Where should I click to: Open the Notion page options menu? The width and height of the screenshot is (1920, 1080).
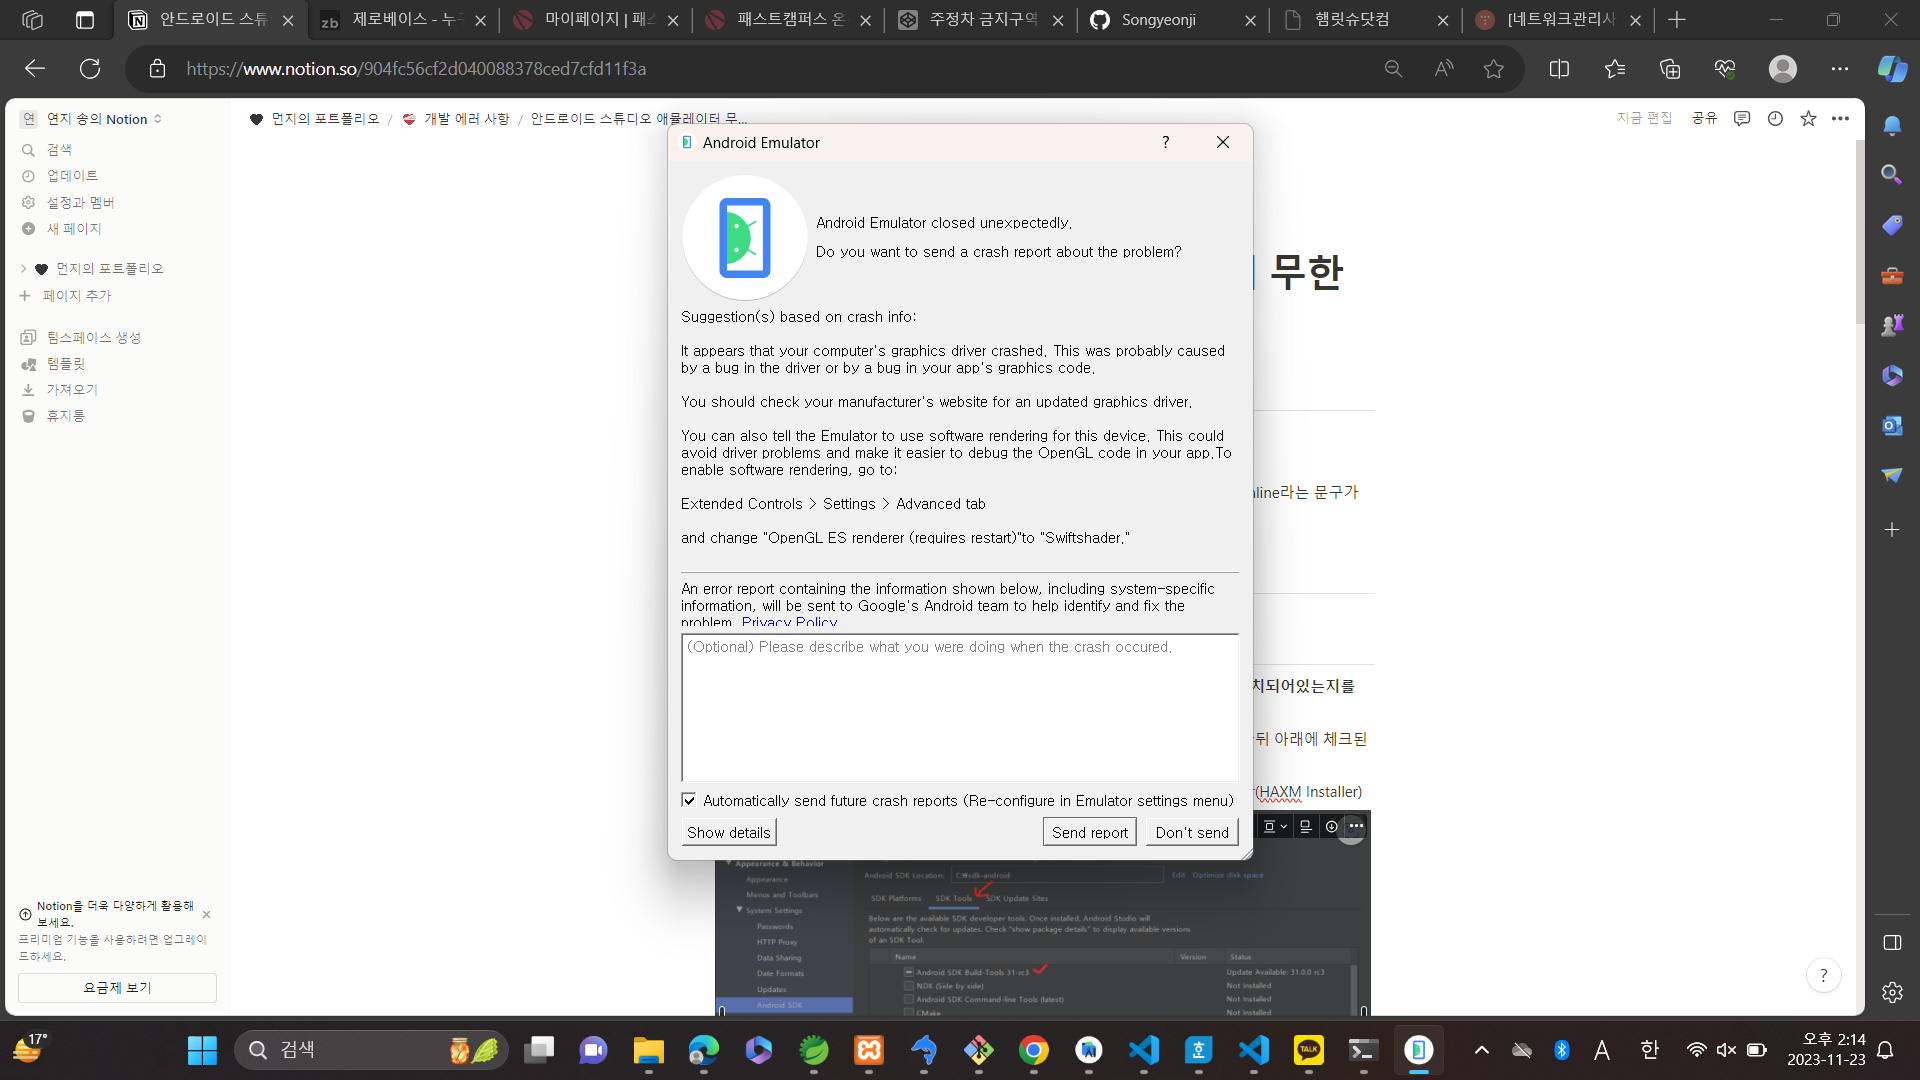pyautogui.click(x=1840, y=118)
